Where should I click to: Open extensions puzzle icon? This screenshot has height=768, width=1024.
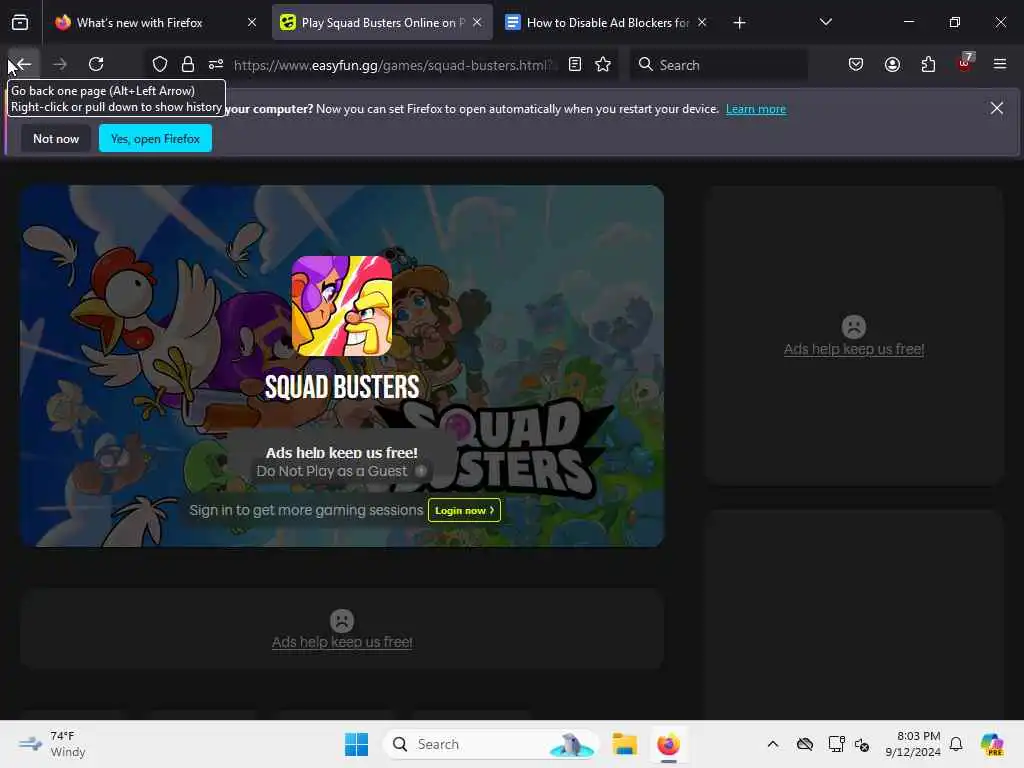928,64
